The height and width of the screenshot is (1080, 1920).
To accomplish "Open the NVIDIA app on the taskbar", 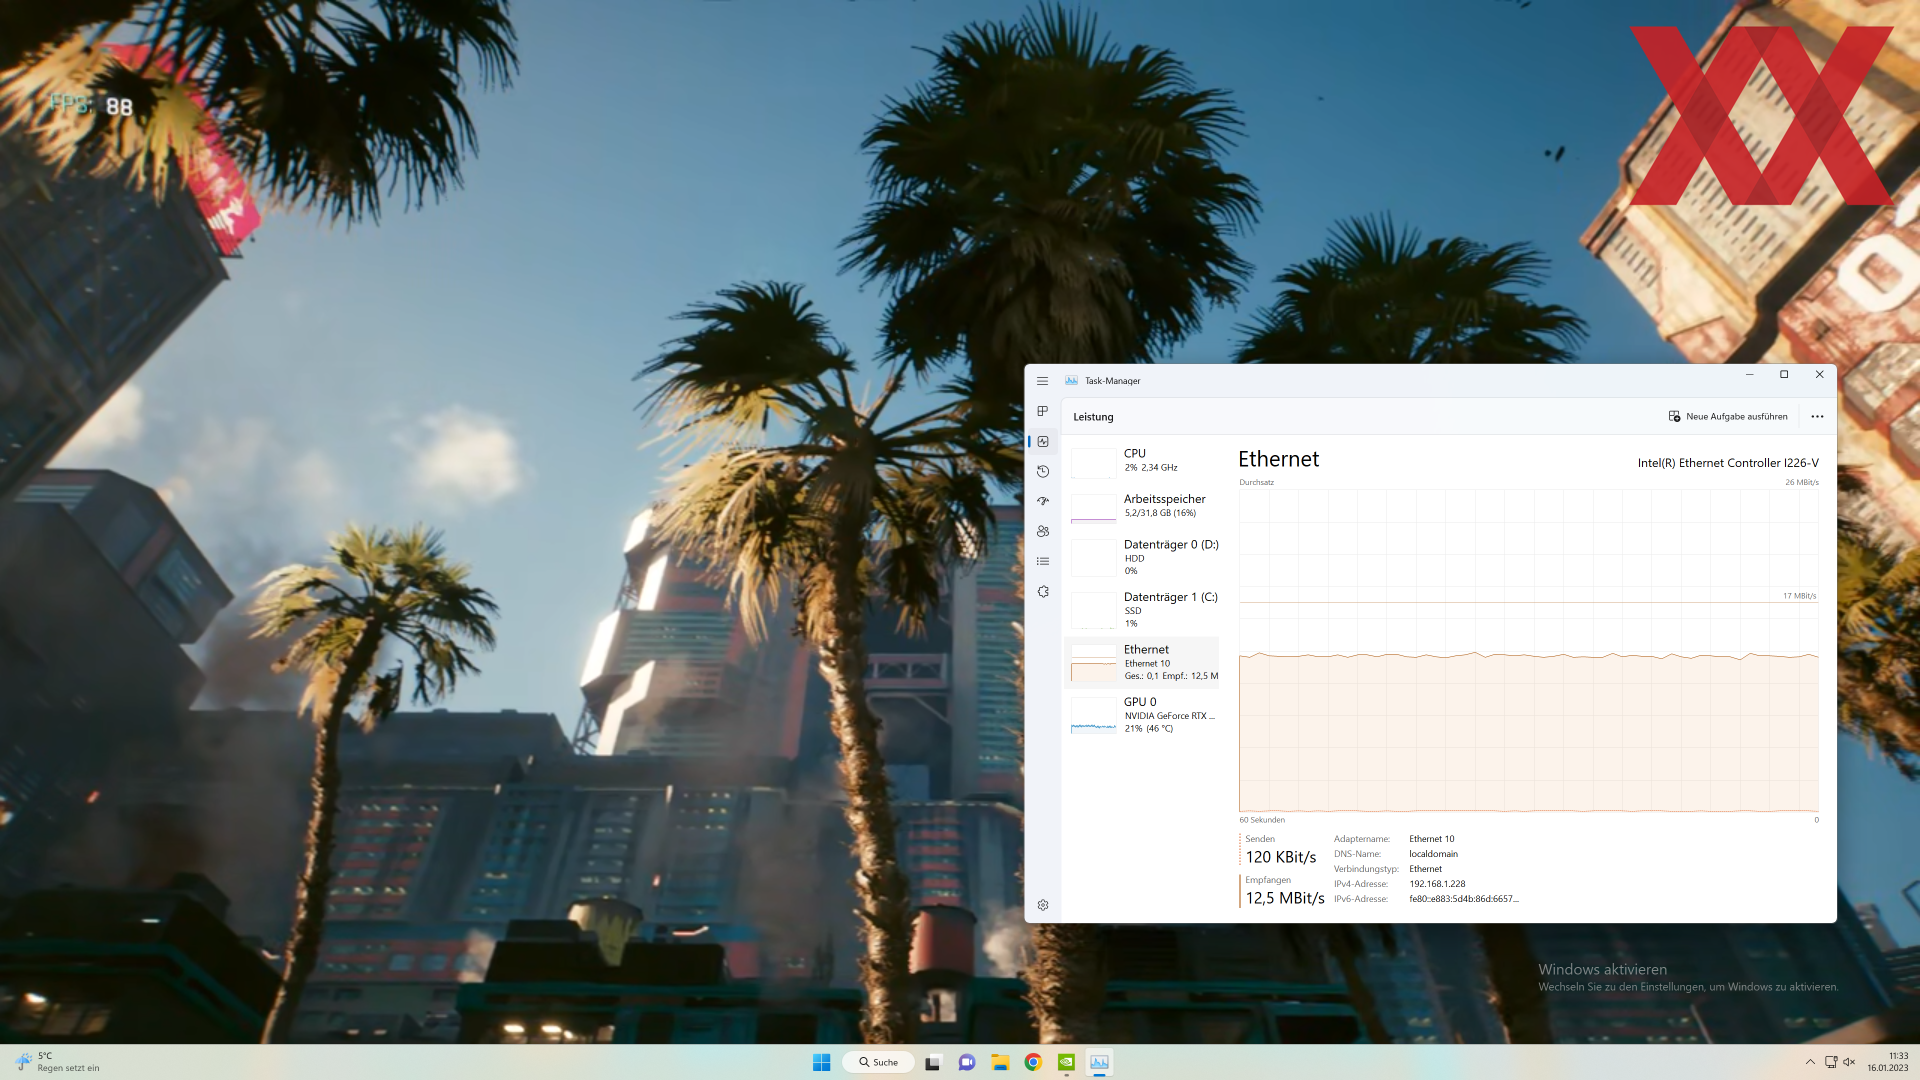I will click(1066, 1062).
